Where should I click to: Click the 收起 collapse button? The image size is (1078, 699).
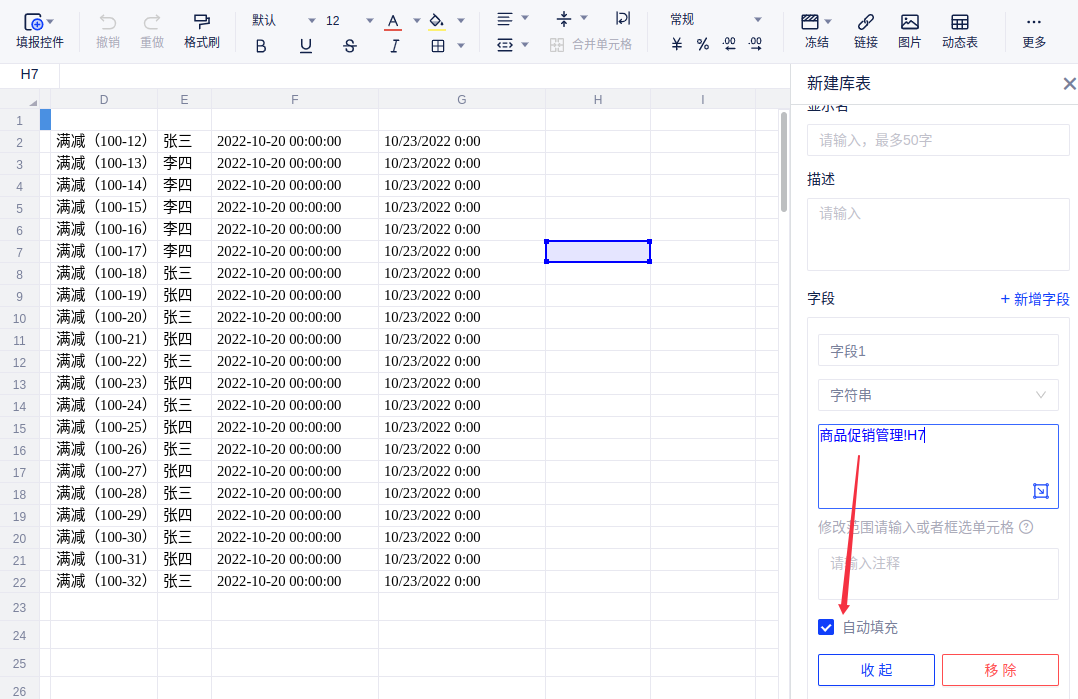click(x=876, y=670)
